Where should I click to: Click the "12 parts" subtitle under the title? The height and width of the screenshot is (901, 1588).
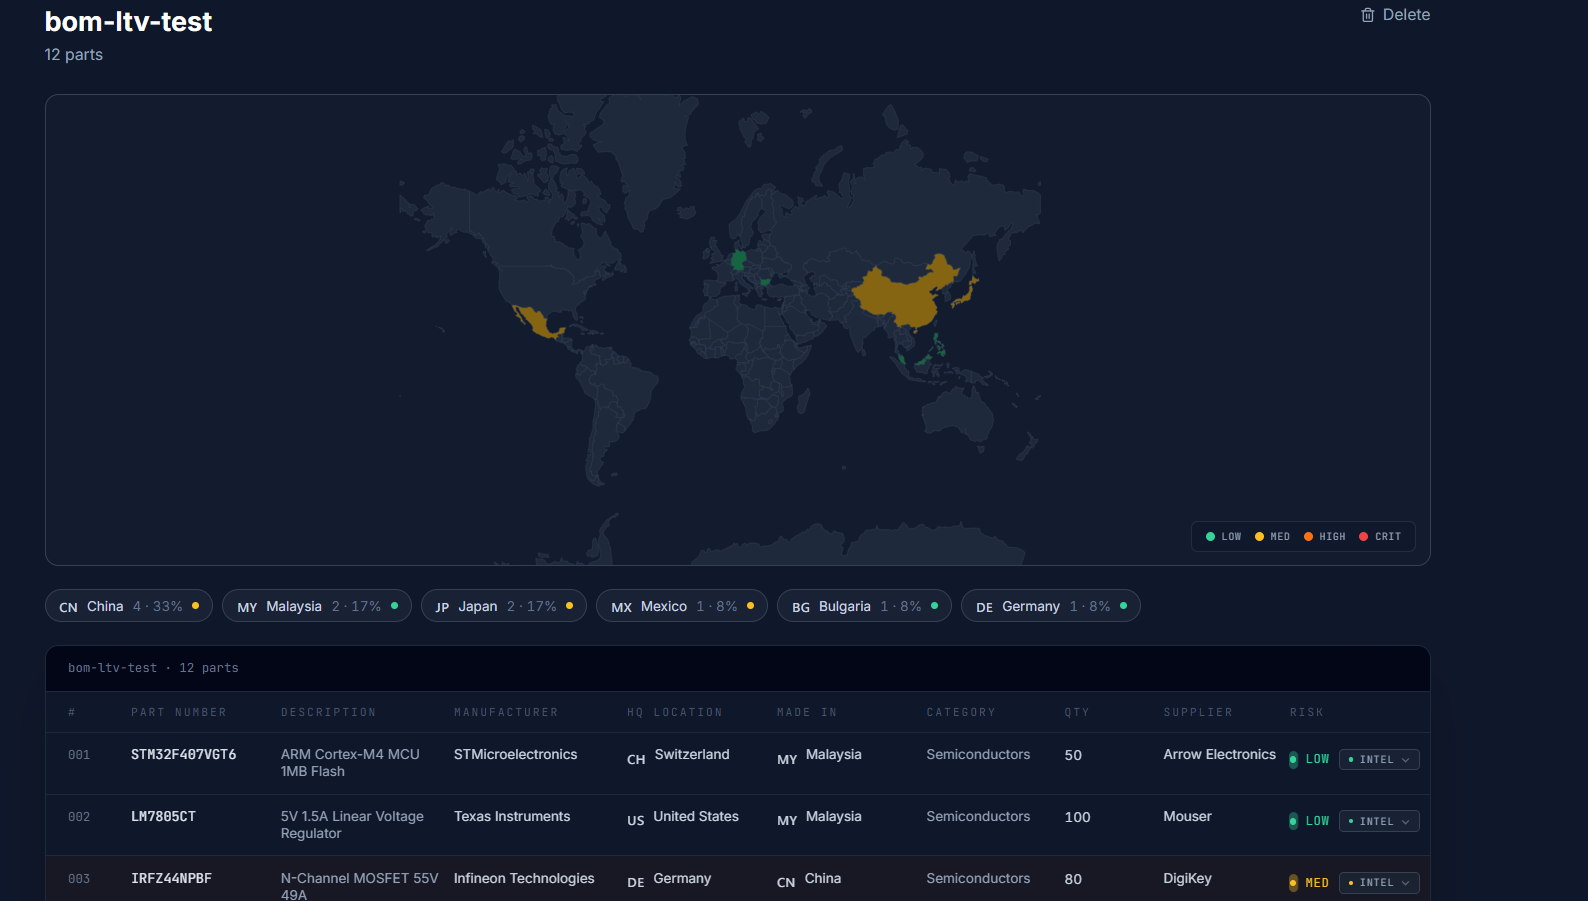[73, 55]
